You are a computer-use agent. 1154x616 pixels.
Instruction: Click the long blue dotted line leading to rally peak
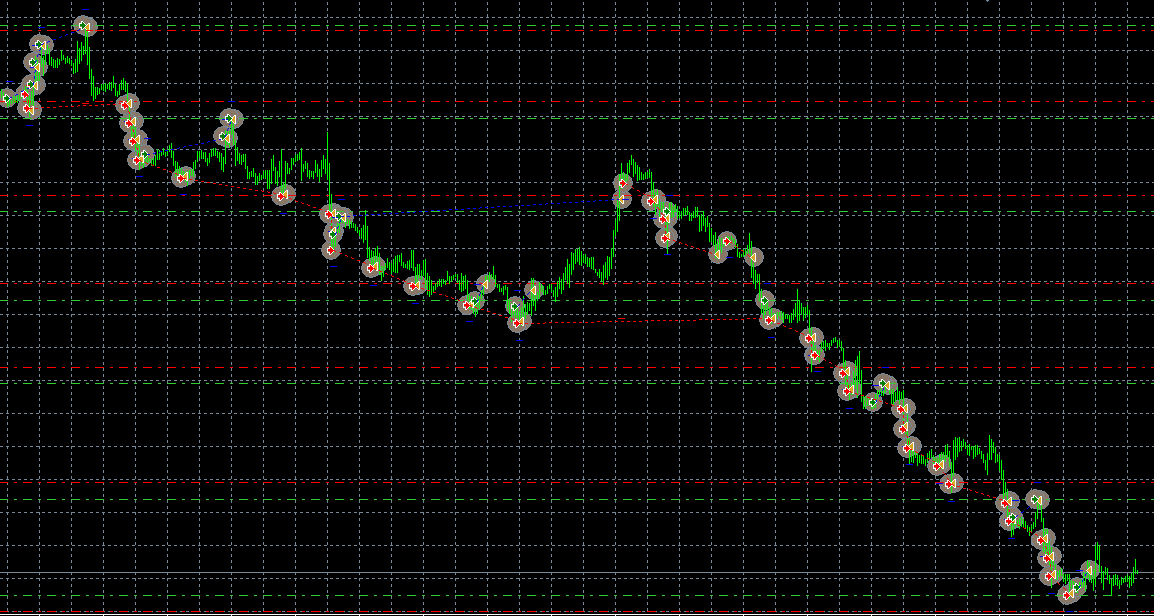click(x=484, y=207)
